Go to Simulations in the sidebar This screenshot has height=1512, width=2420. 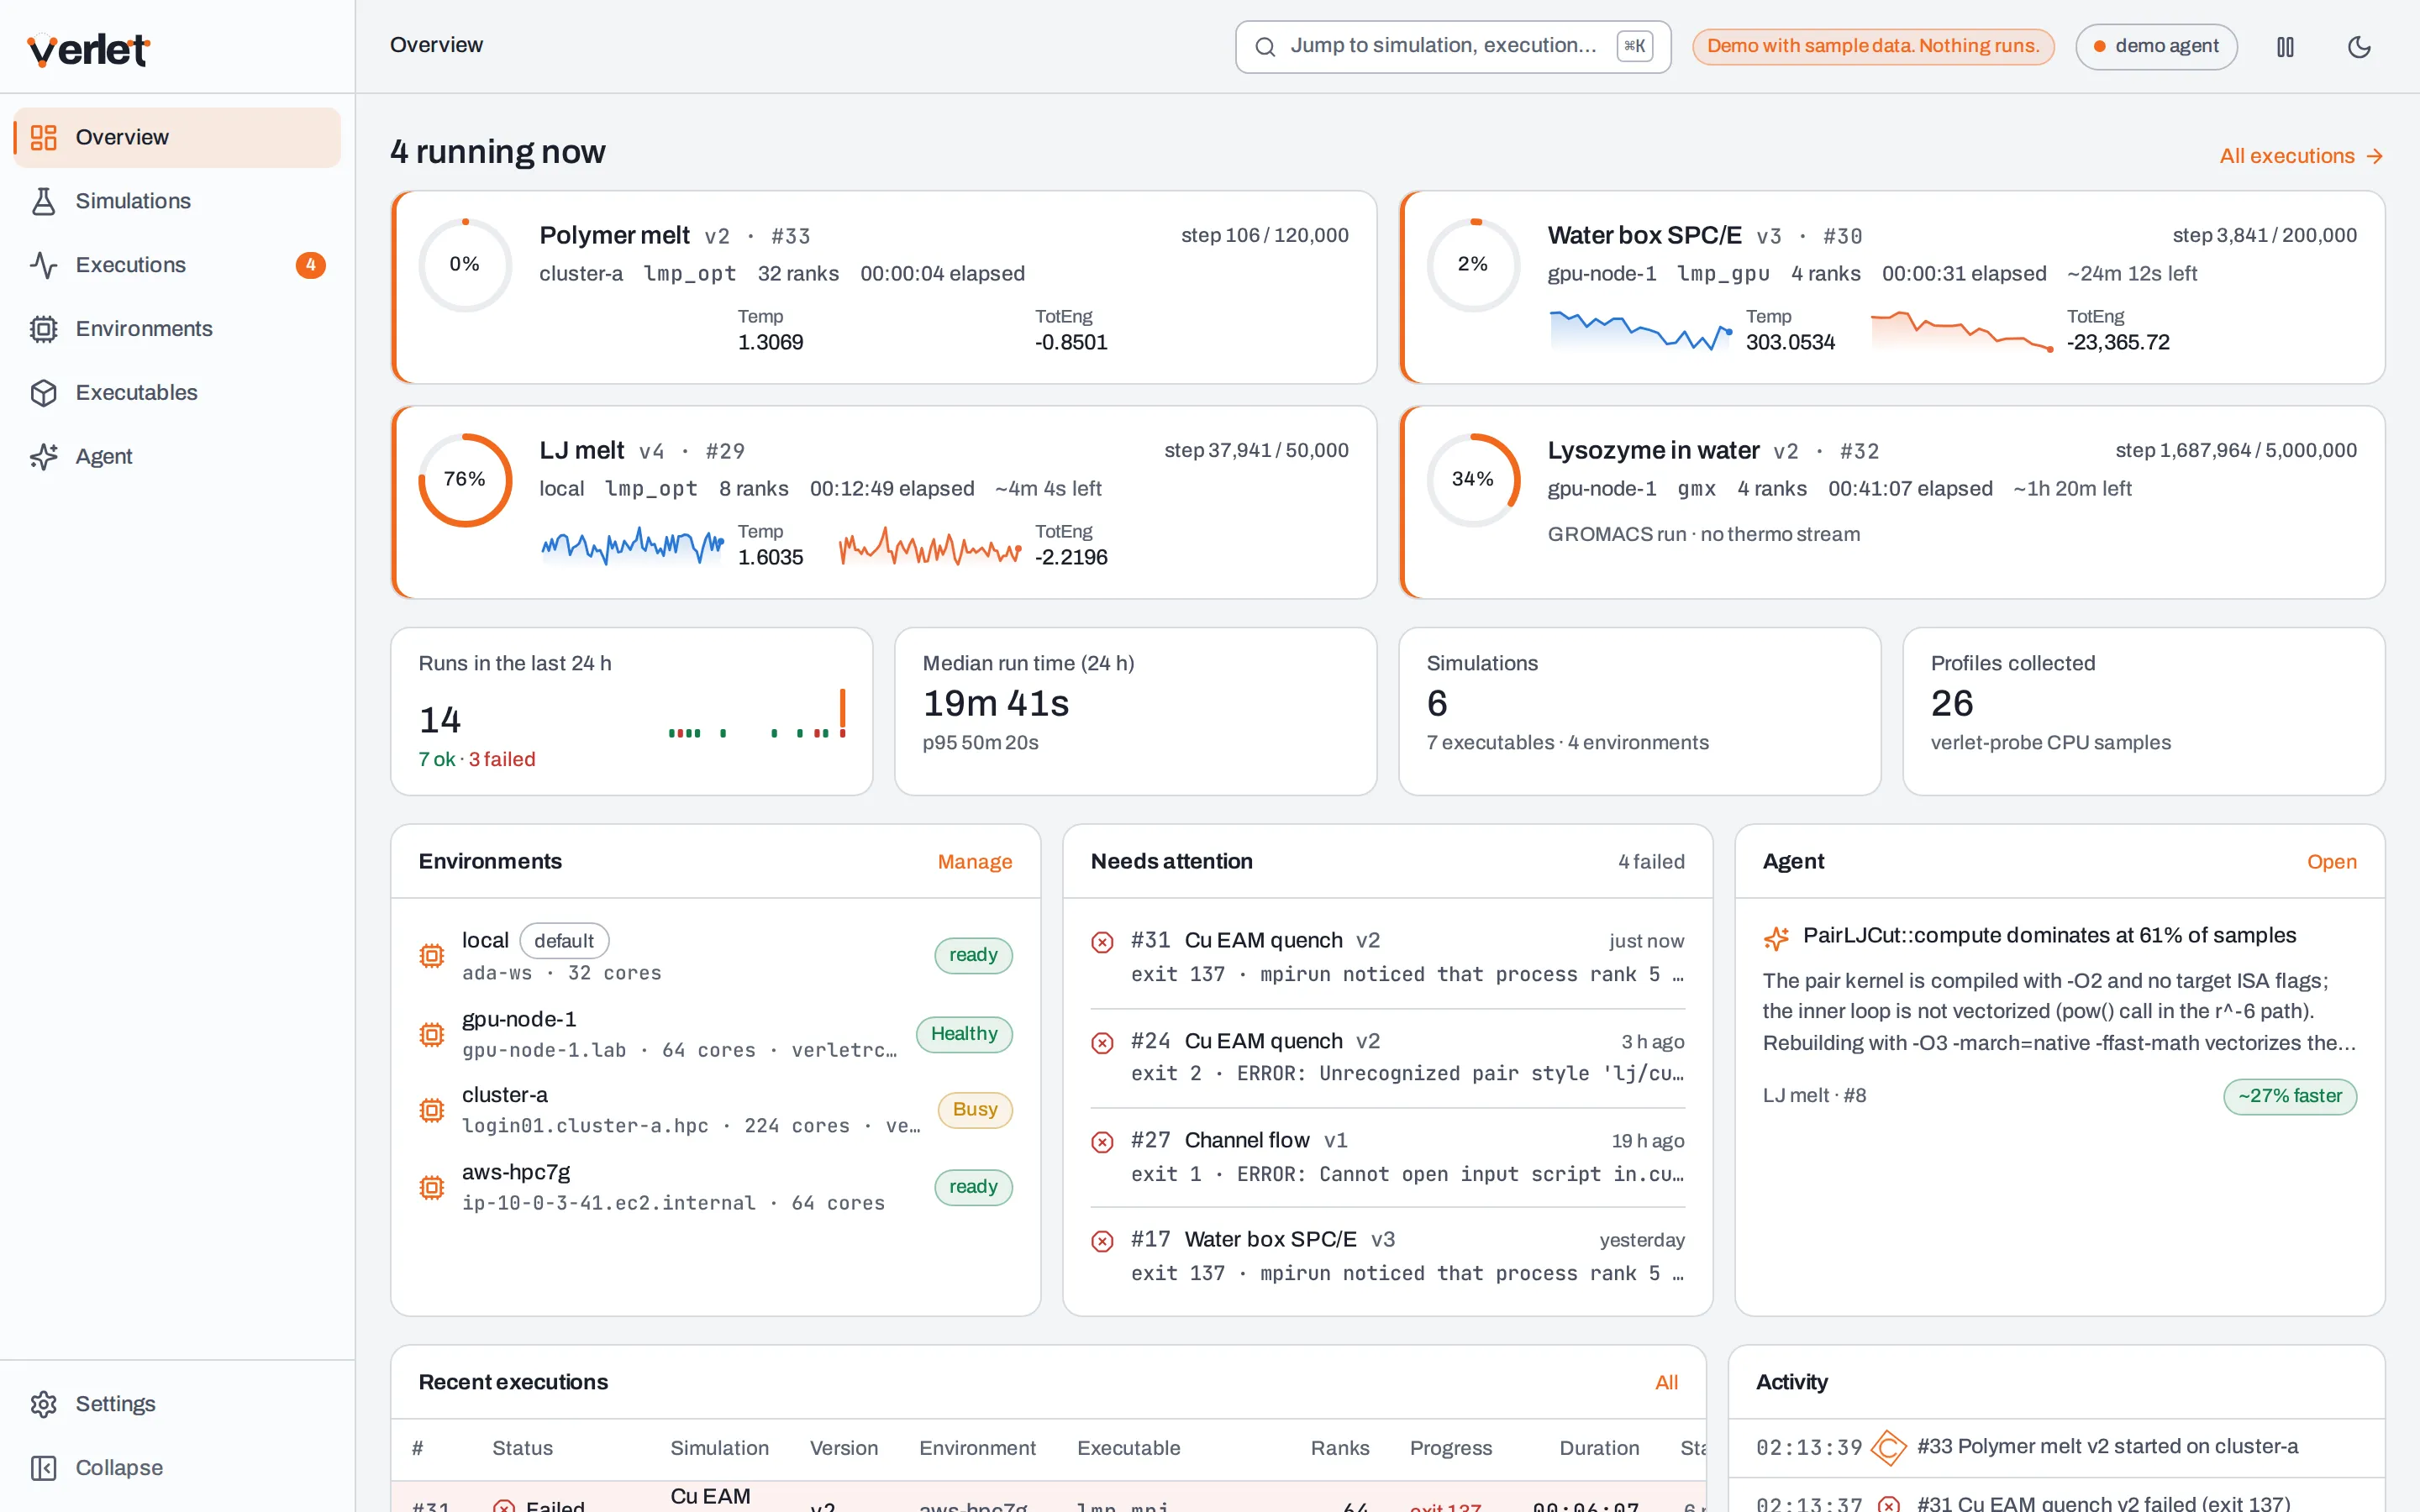pyautogui.click(x=177, y=201)
